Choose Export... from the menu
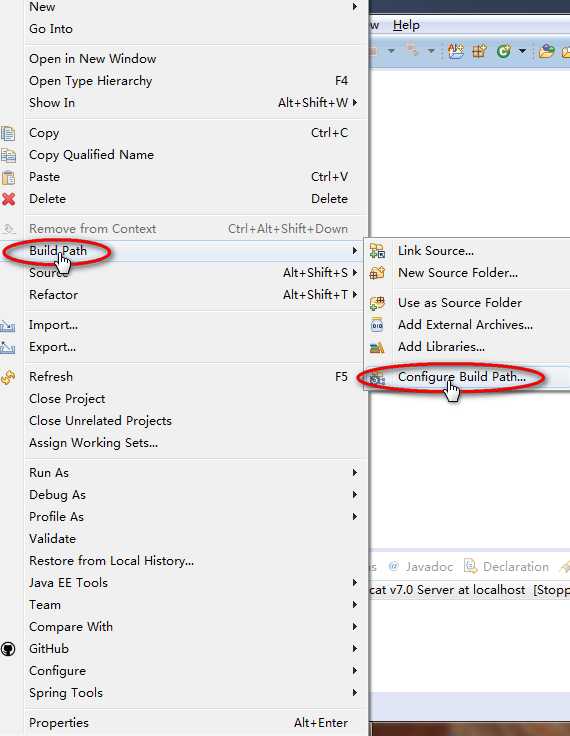The width and height of the screenshot is (570, 736). (195, 347)
